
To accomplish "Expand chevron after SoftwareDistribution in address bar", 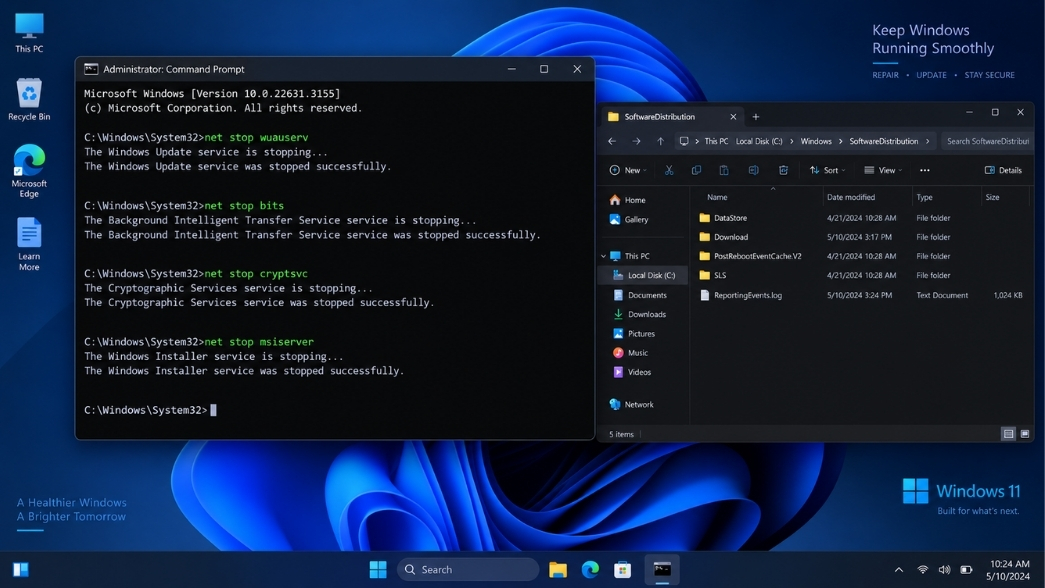I will click(x=927, y=141).
